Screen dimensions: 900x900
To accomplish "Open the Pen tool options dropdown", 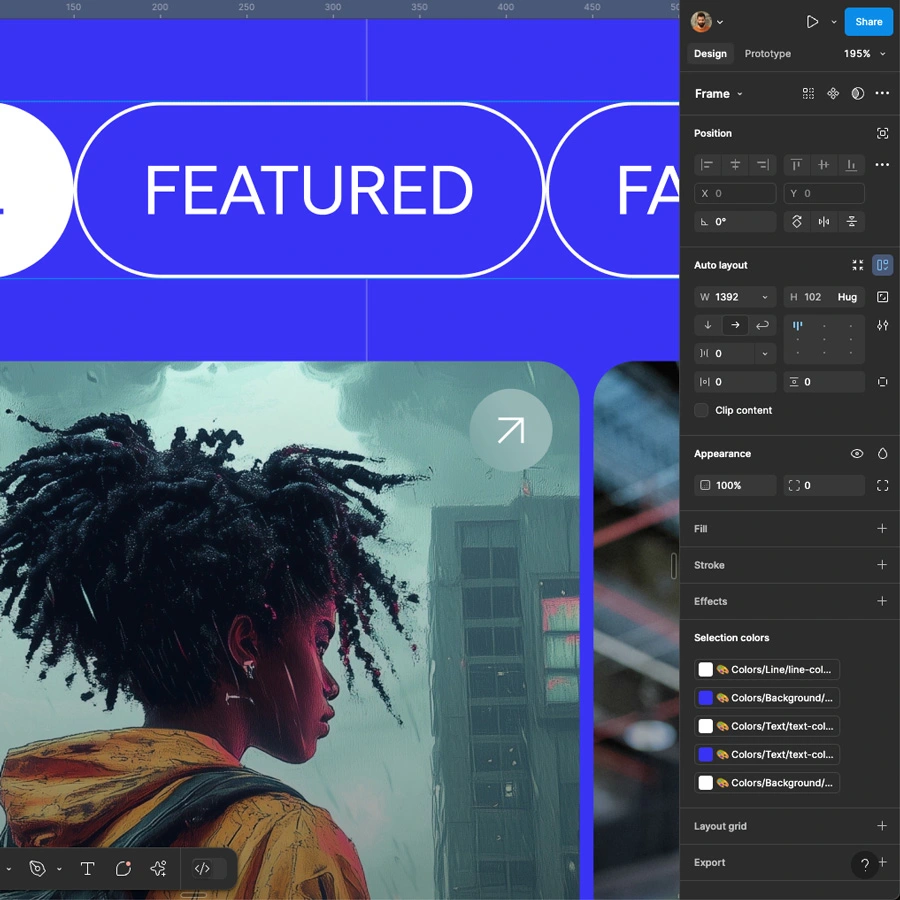I will pos(59,869).
